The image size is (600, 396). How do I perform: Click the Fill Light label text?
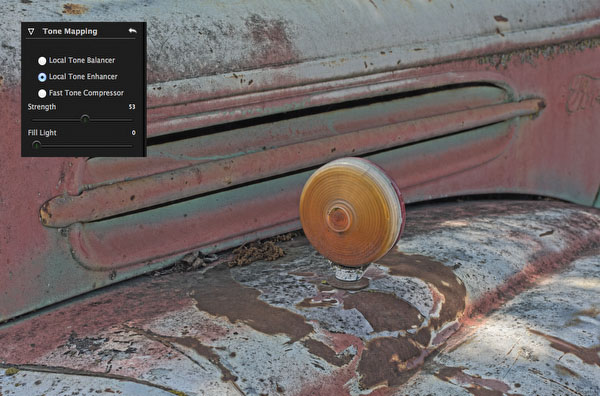(x=42, y=133)
